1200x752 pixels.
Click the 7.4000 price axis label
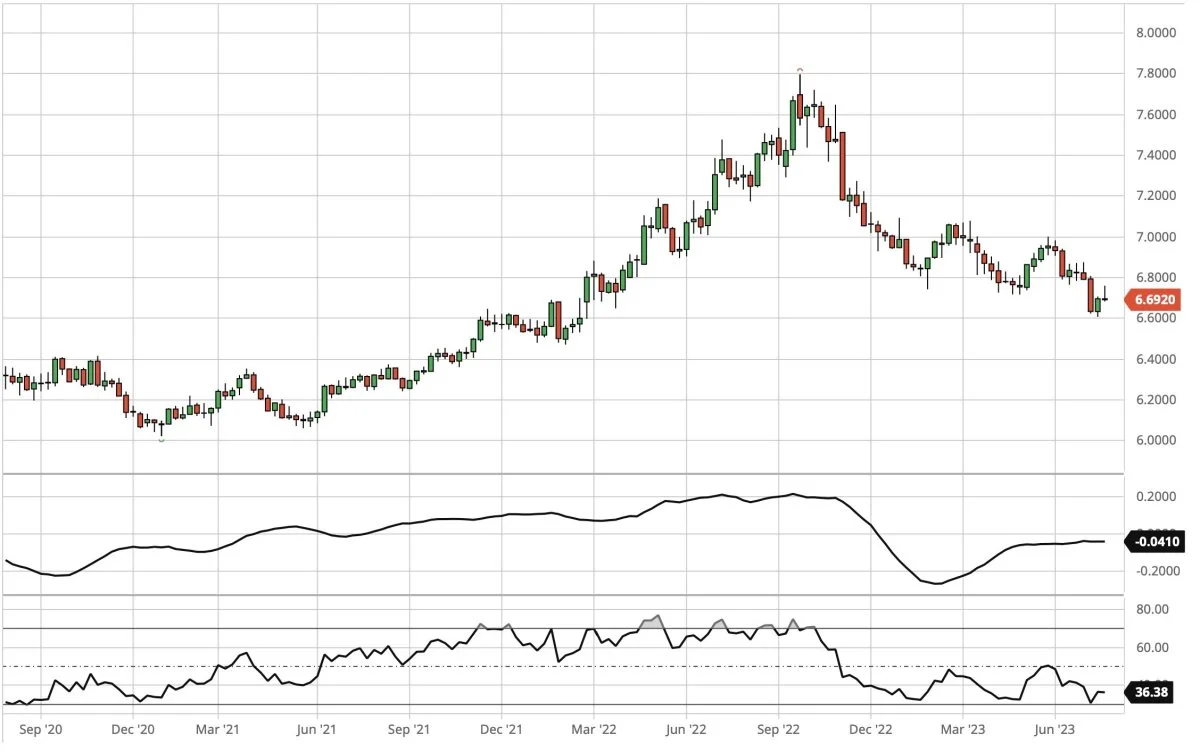pyautogui.click(x=1157, y=155)
